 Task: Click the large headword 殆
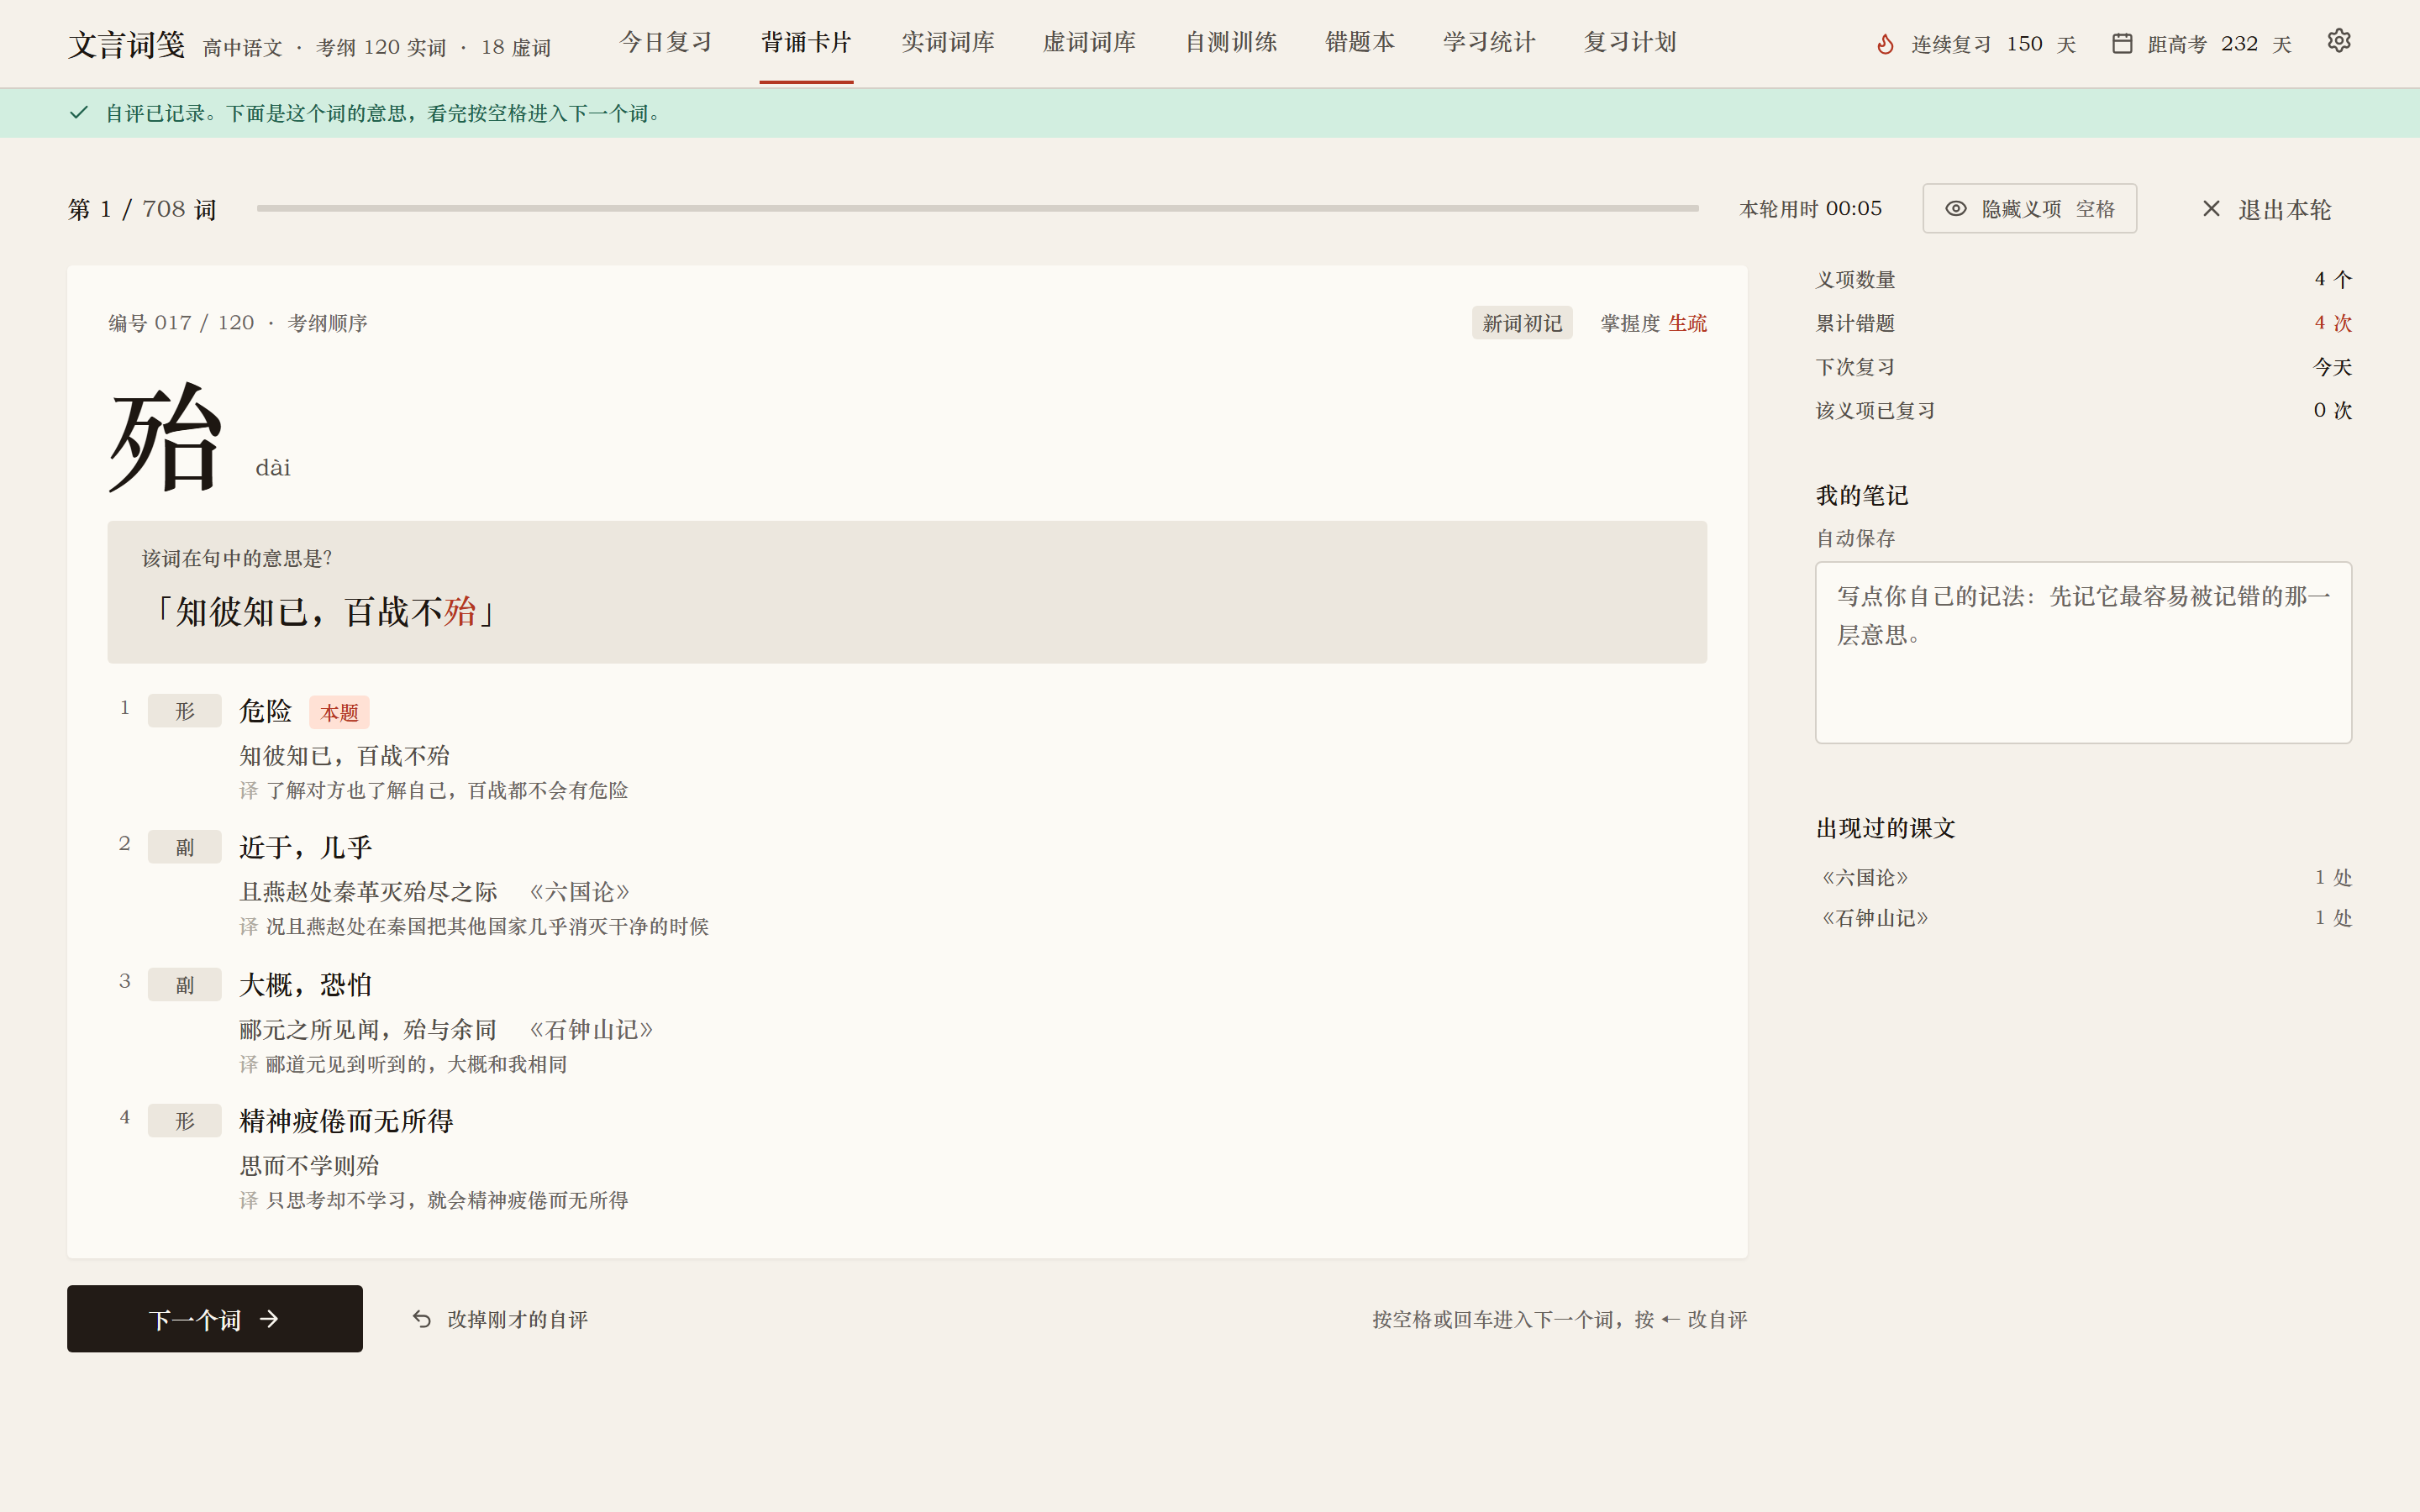point(165,437)
